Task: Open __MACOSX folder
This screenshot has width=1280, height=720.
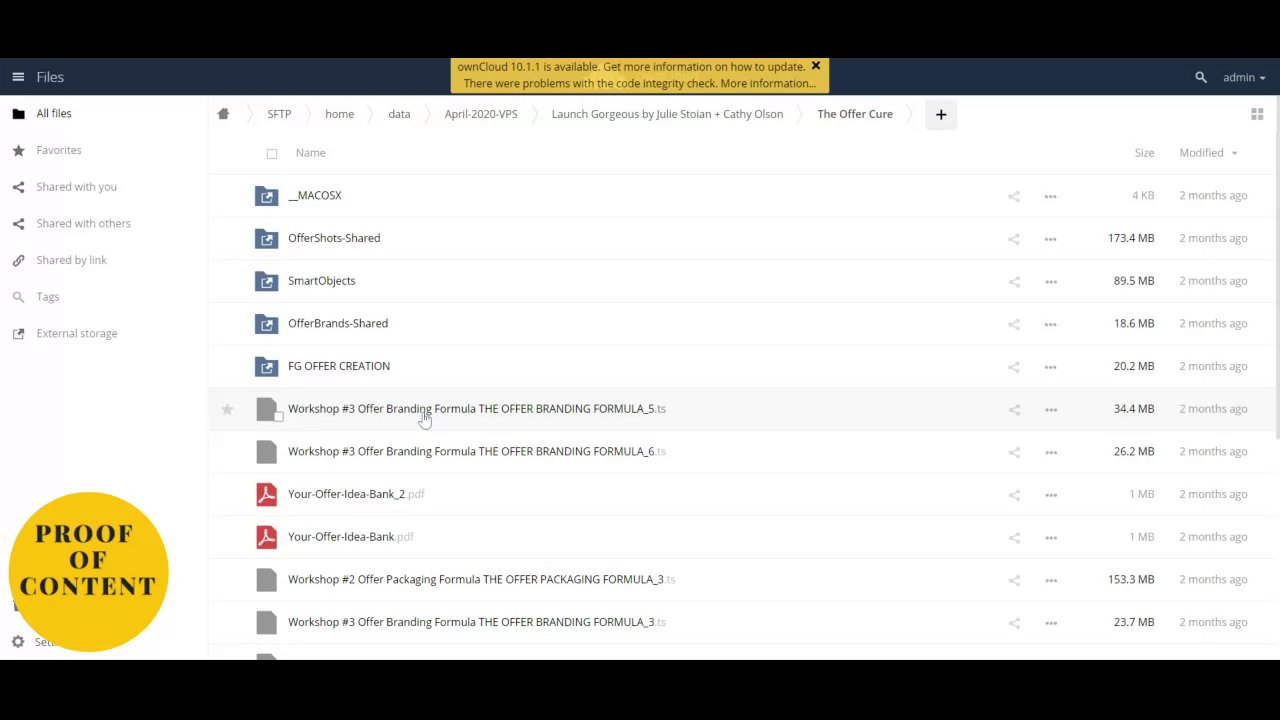Action: click(x=315, y=196)
